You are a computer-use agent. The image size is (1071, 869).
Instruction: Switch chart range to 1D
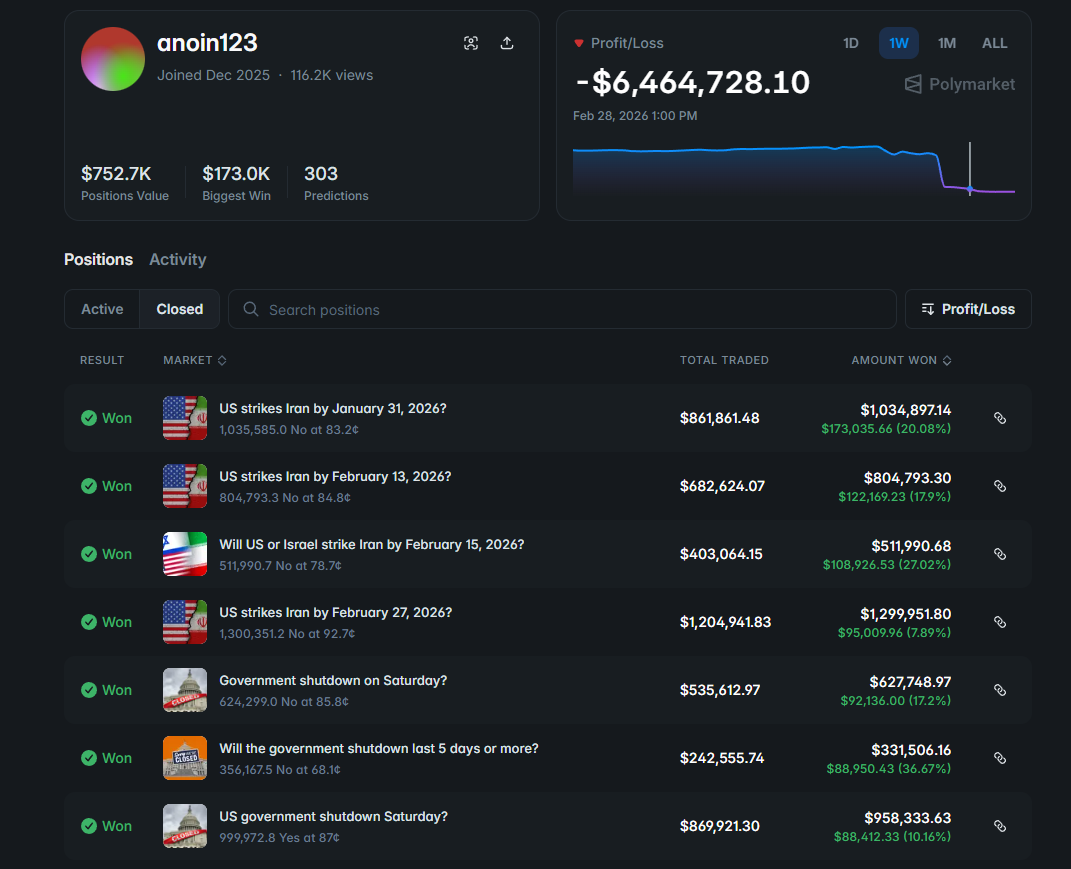[851, 43]
